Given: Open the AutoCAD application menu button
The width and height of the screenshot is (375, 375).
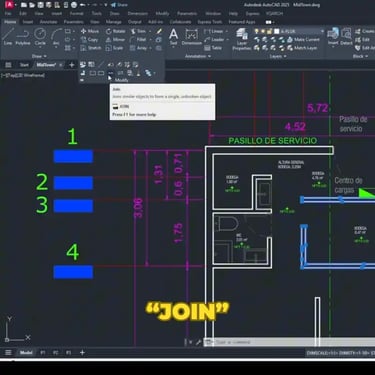Looking at the screenshot, I should pyautogui.click(x=10, y=5).
